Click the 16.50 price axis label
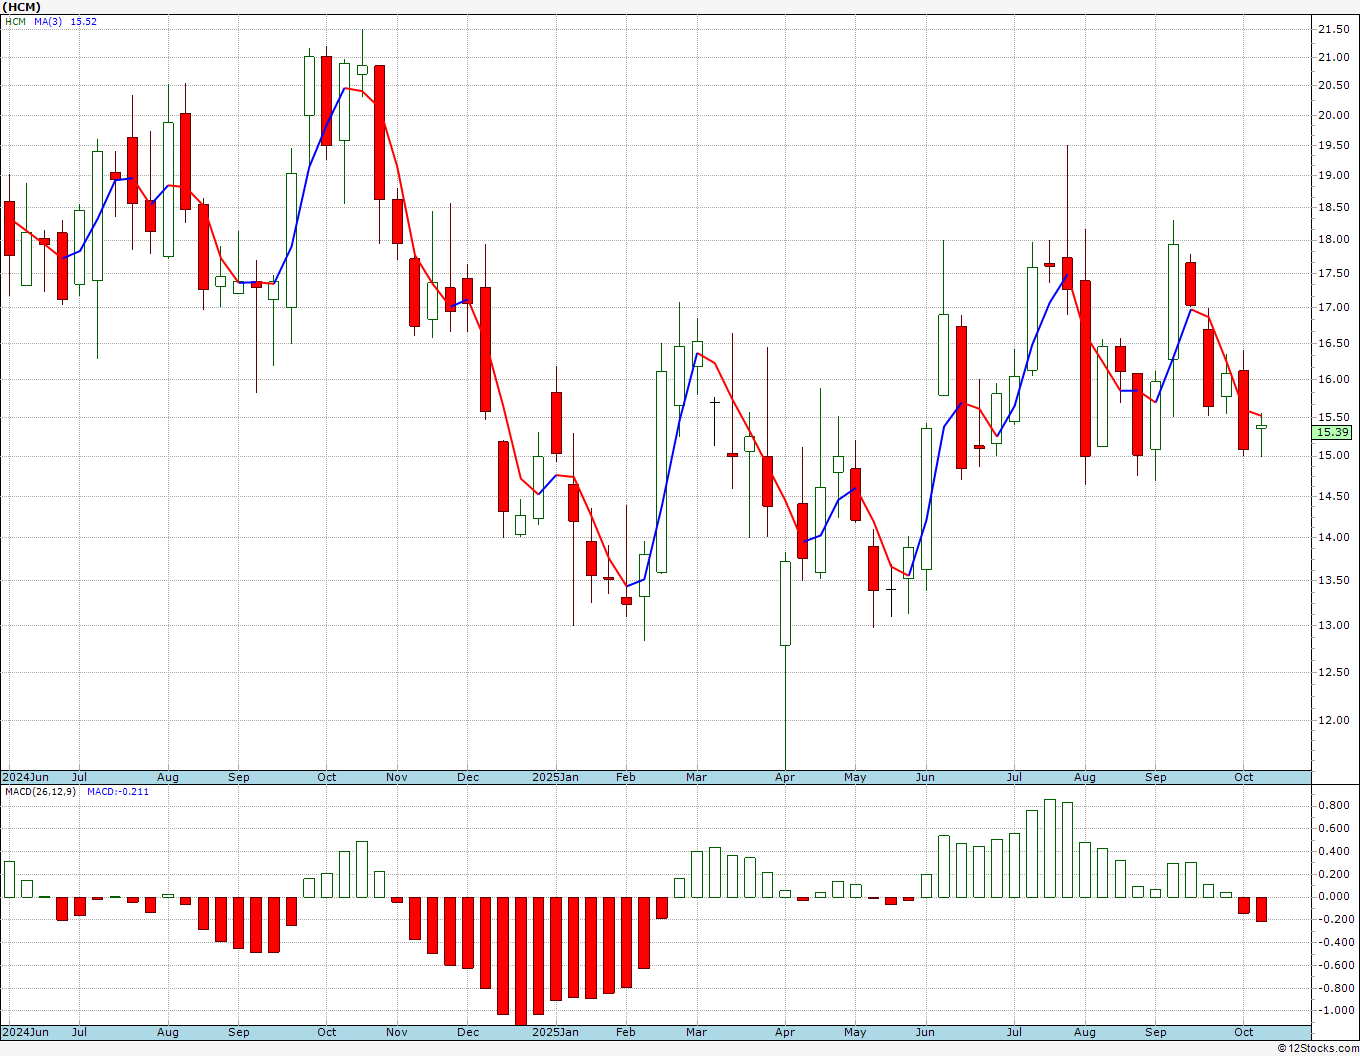This screenshot has height=1056, width=1360. click(x=1332, y=344)
